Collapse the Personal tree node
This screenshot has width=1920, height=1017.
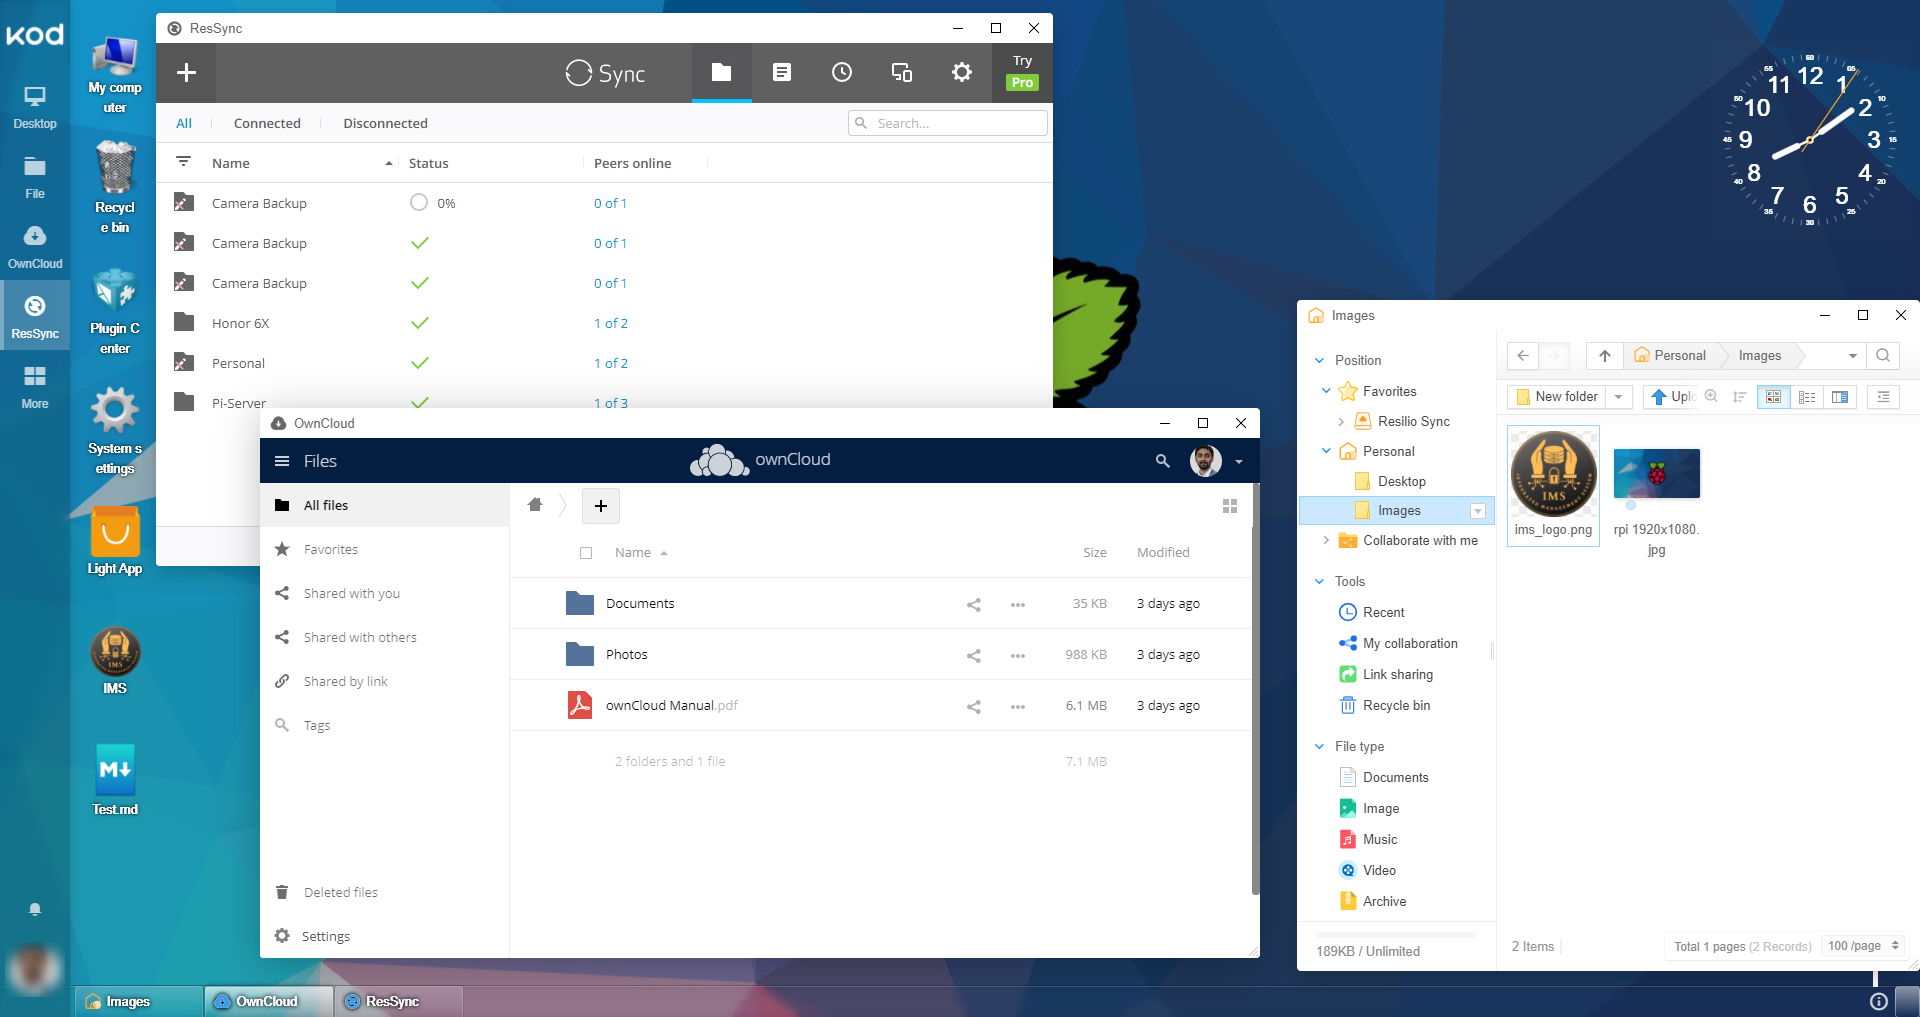click(x=1326, y=451)
